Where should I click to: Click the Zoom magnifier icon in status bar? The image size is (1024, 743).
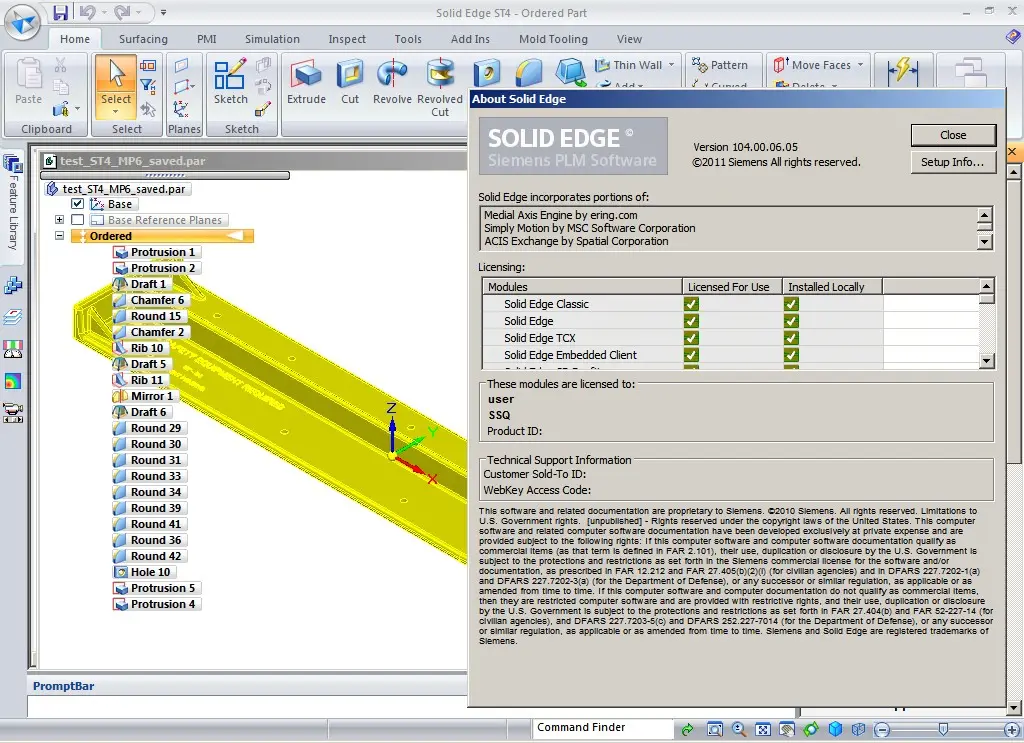tap(739, 729)
